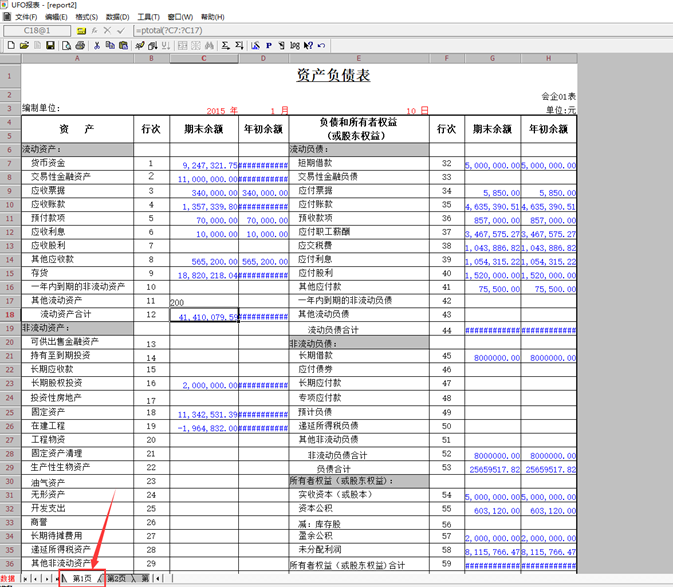Click the 在建工程 value -1,964,832.00
The height and width of the screenshot is (587, 673).
point(204,427)
